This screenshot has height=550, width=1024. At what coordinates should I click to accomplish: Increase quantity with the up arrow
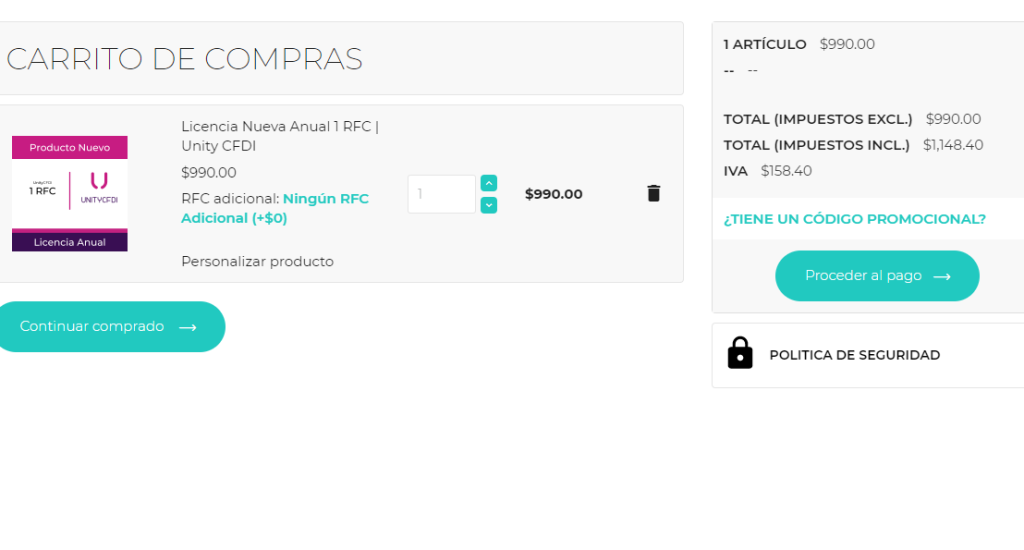[x=489, y=183]
